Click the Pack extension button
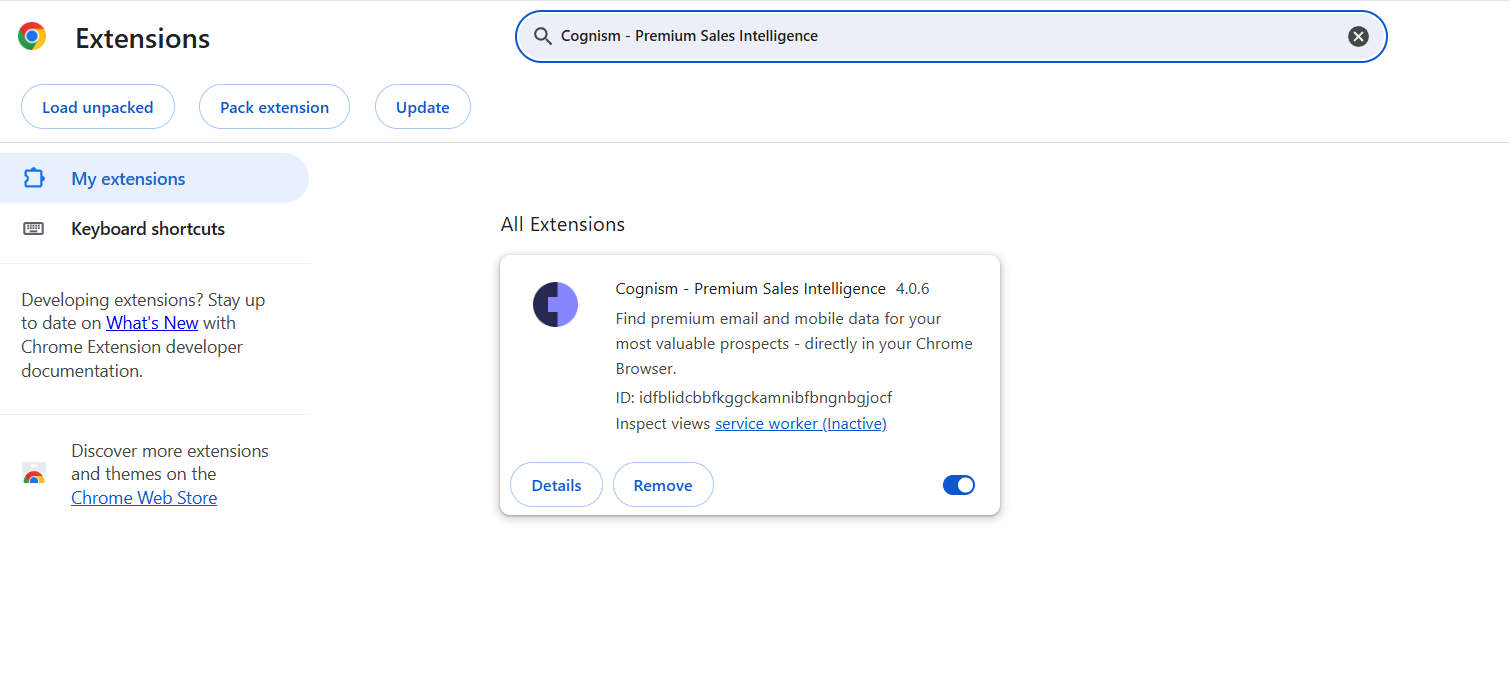 click(x=274, y=107)
